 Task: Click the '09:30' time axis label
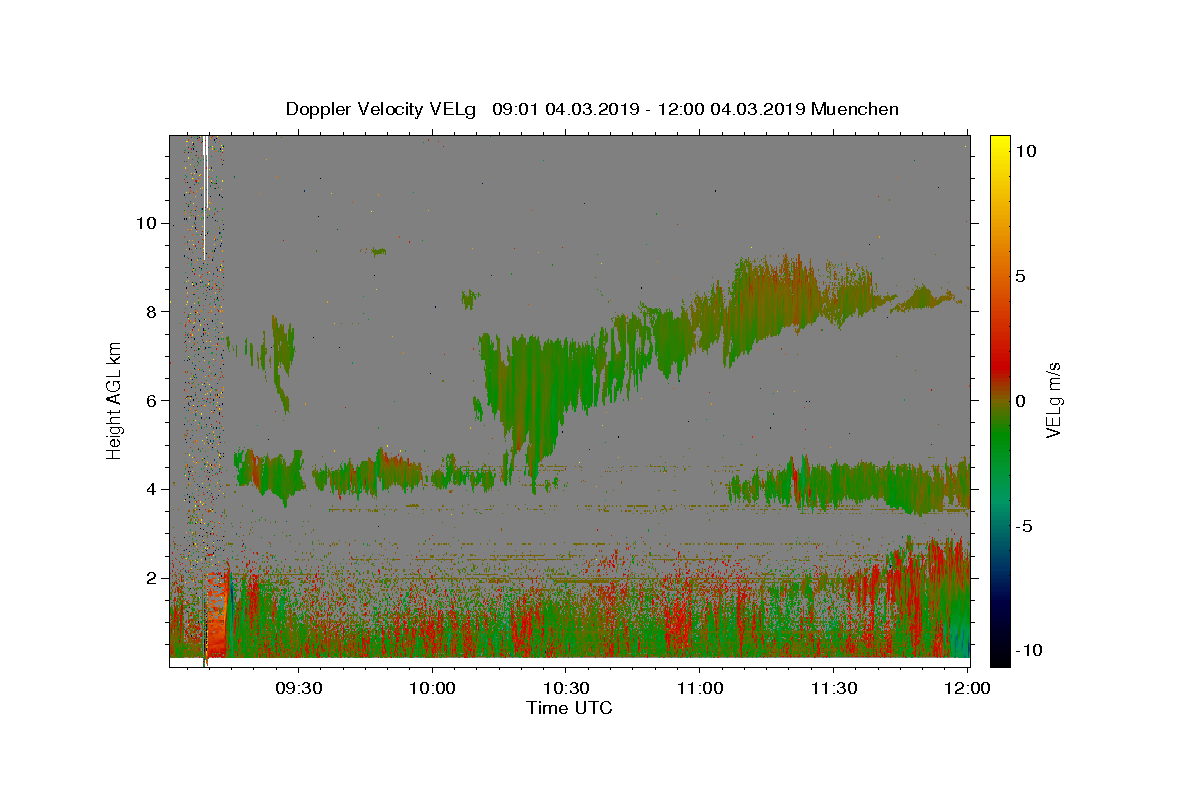click(299, 689)
